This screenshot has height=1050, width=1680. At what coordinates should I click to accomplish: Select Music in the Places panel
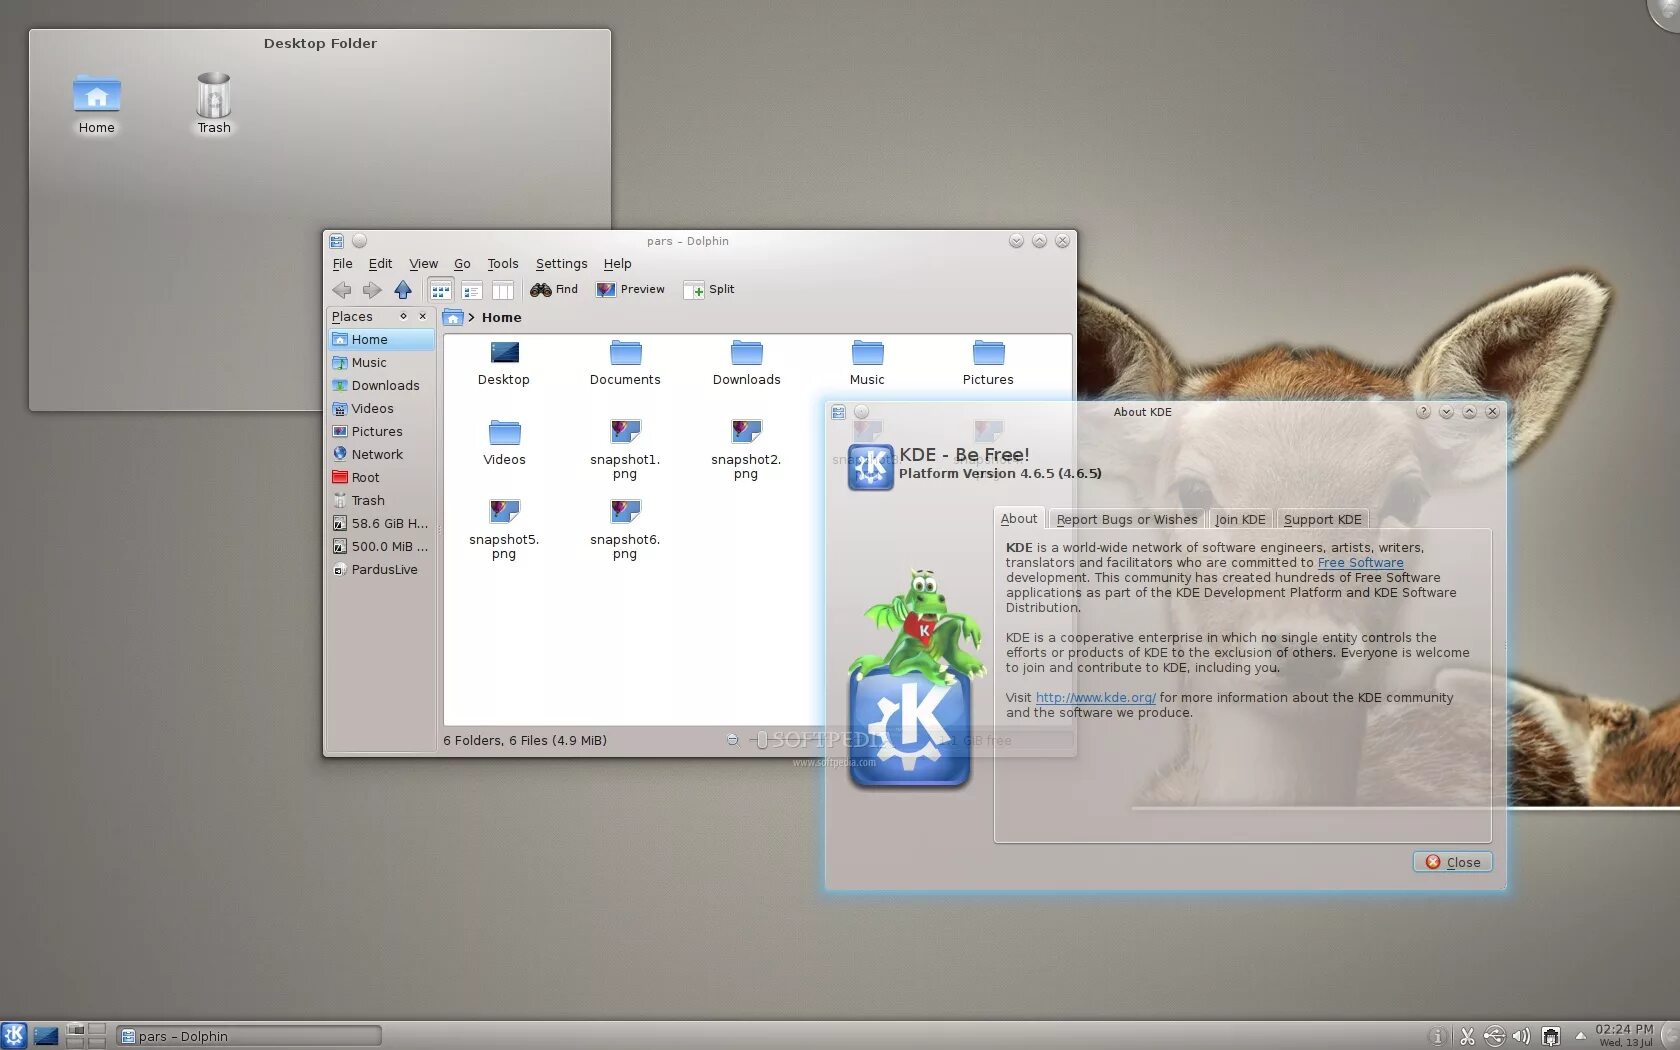[x=381, y=363]
